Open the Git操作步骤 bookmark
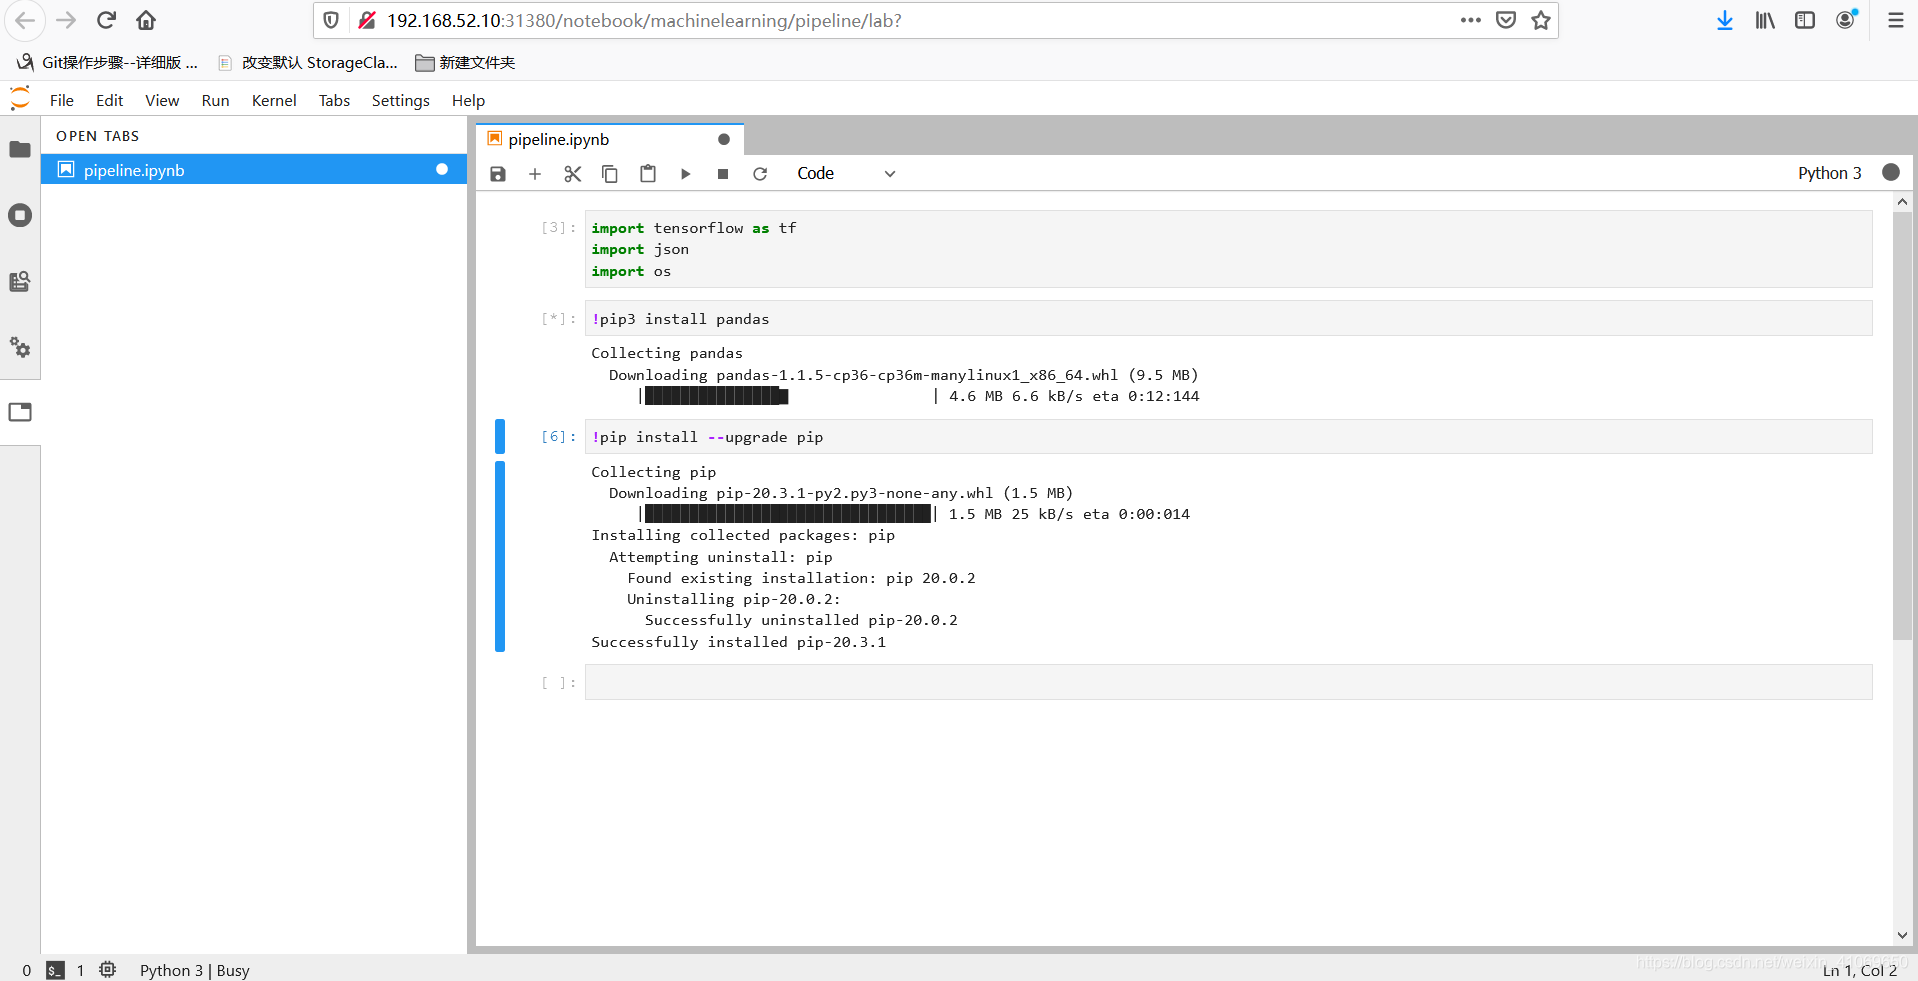Image resolution: width=1918 pixels, height=981 pixels. pyautogui.click(x=118, y=62)
